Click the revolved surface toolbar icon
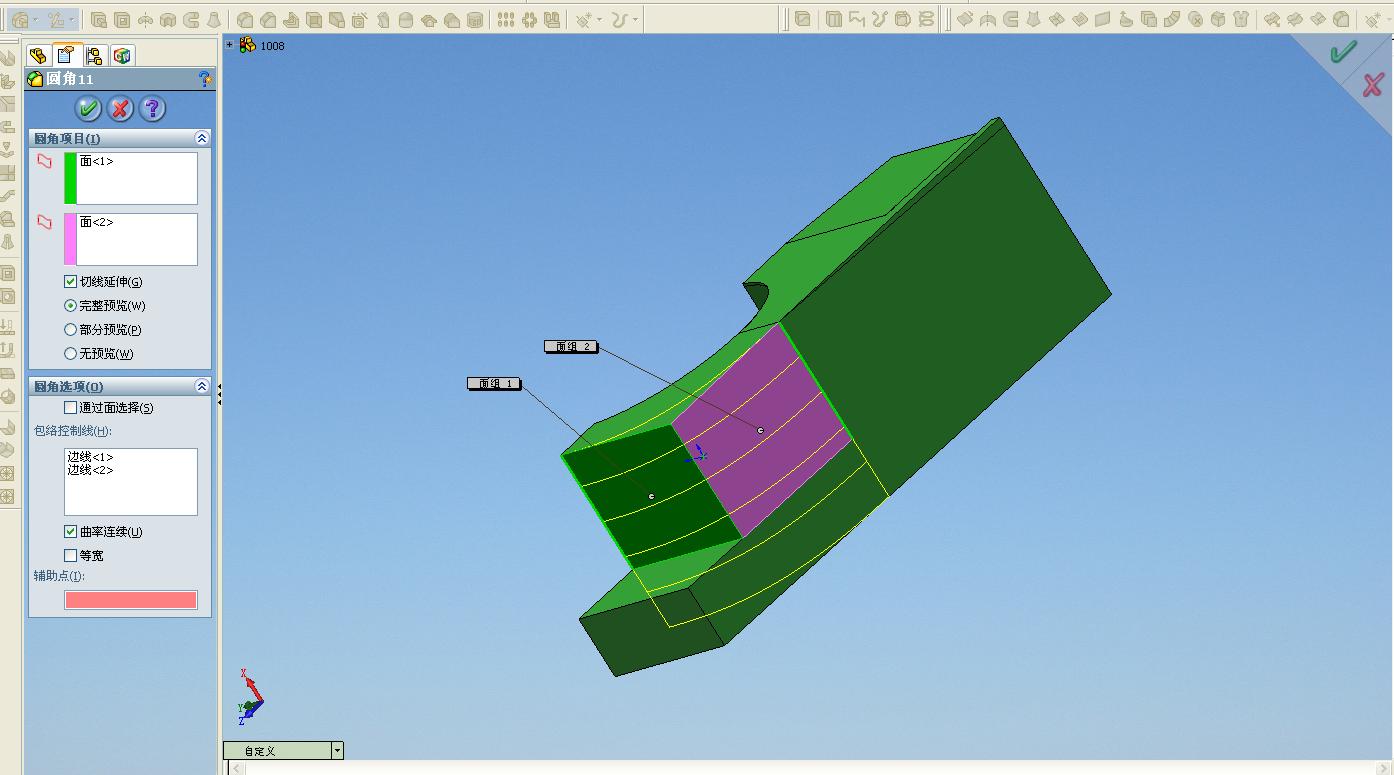The image size is (1394, 775). tap(987, 20)
